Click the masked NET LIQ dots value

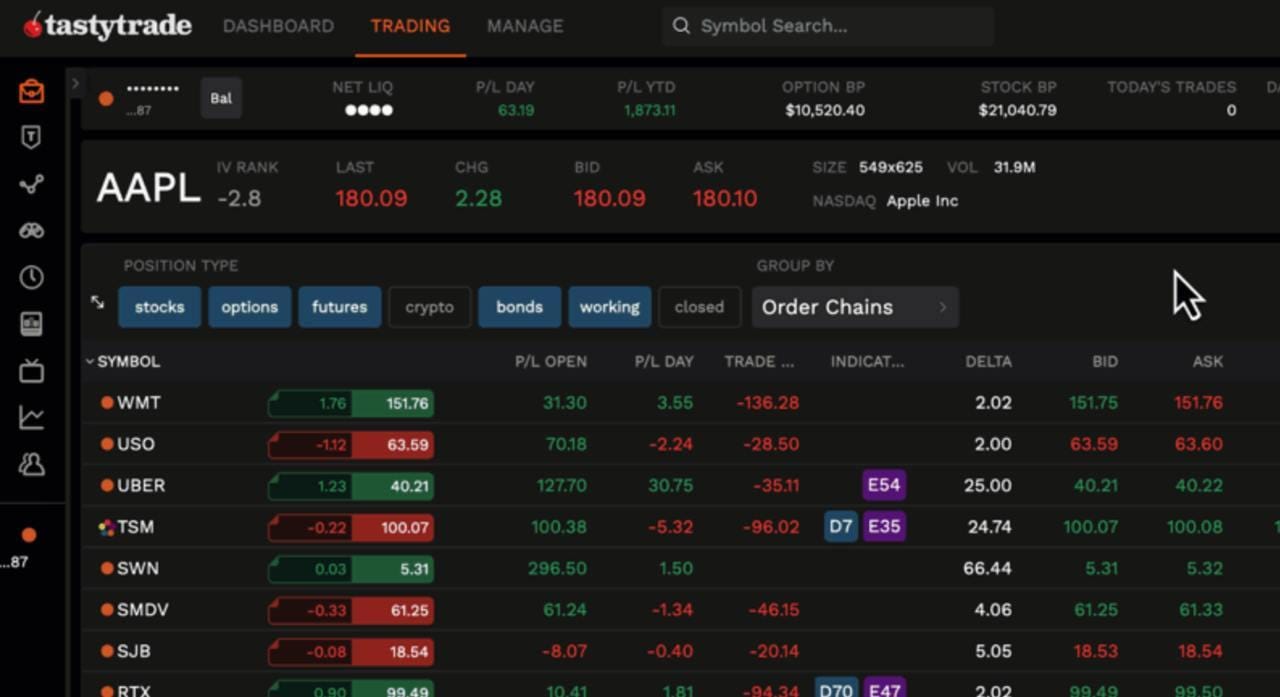[x=369, y=110]
